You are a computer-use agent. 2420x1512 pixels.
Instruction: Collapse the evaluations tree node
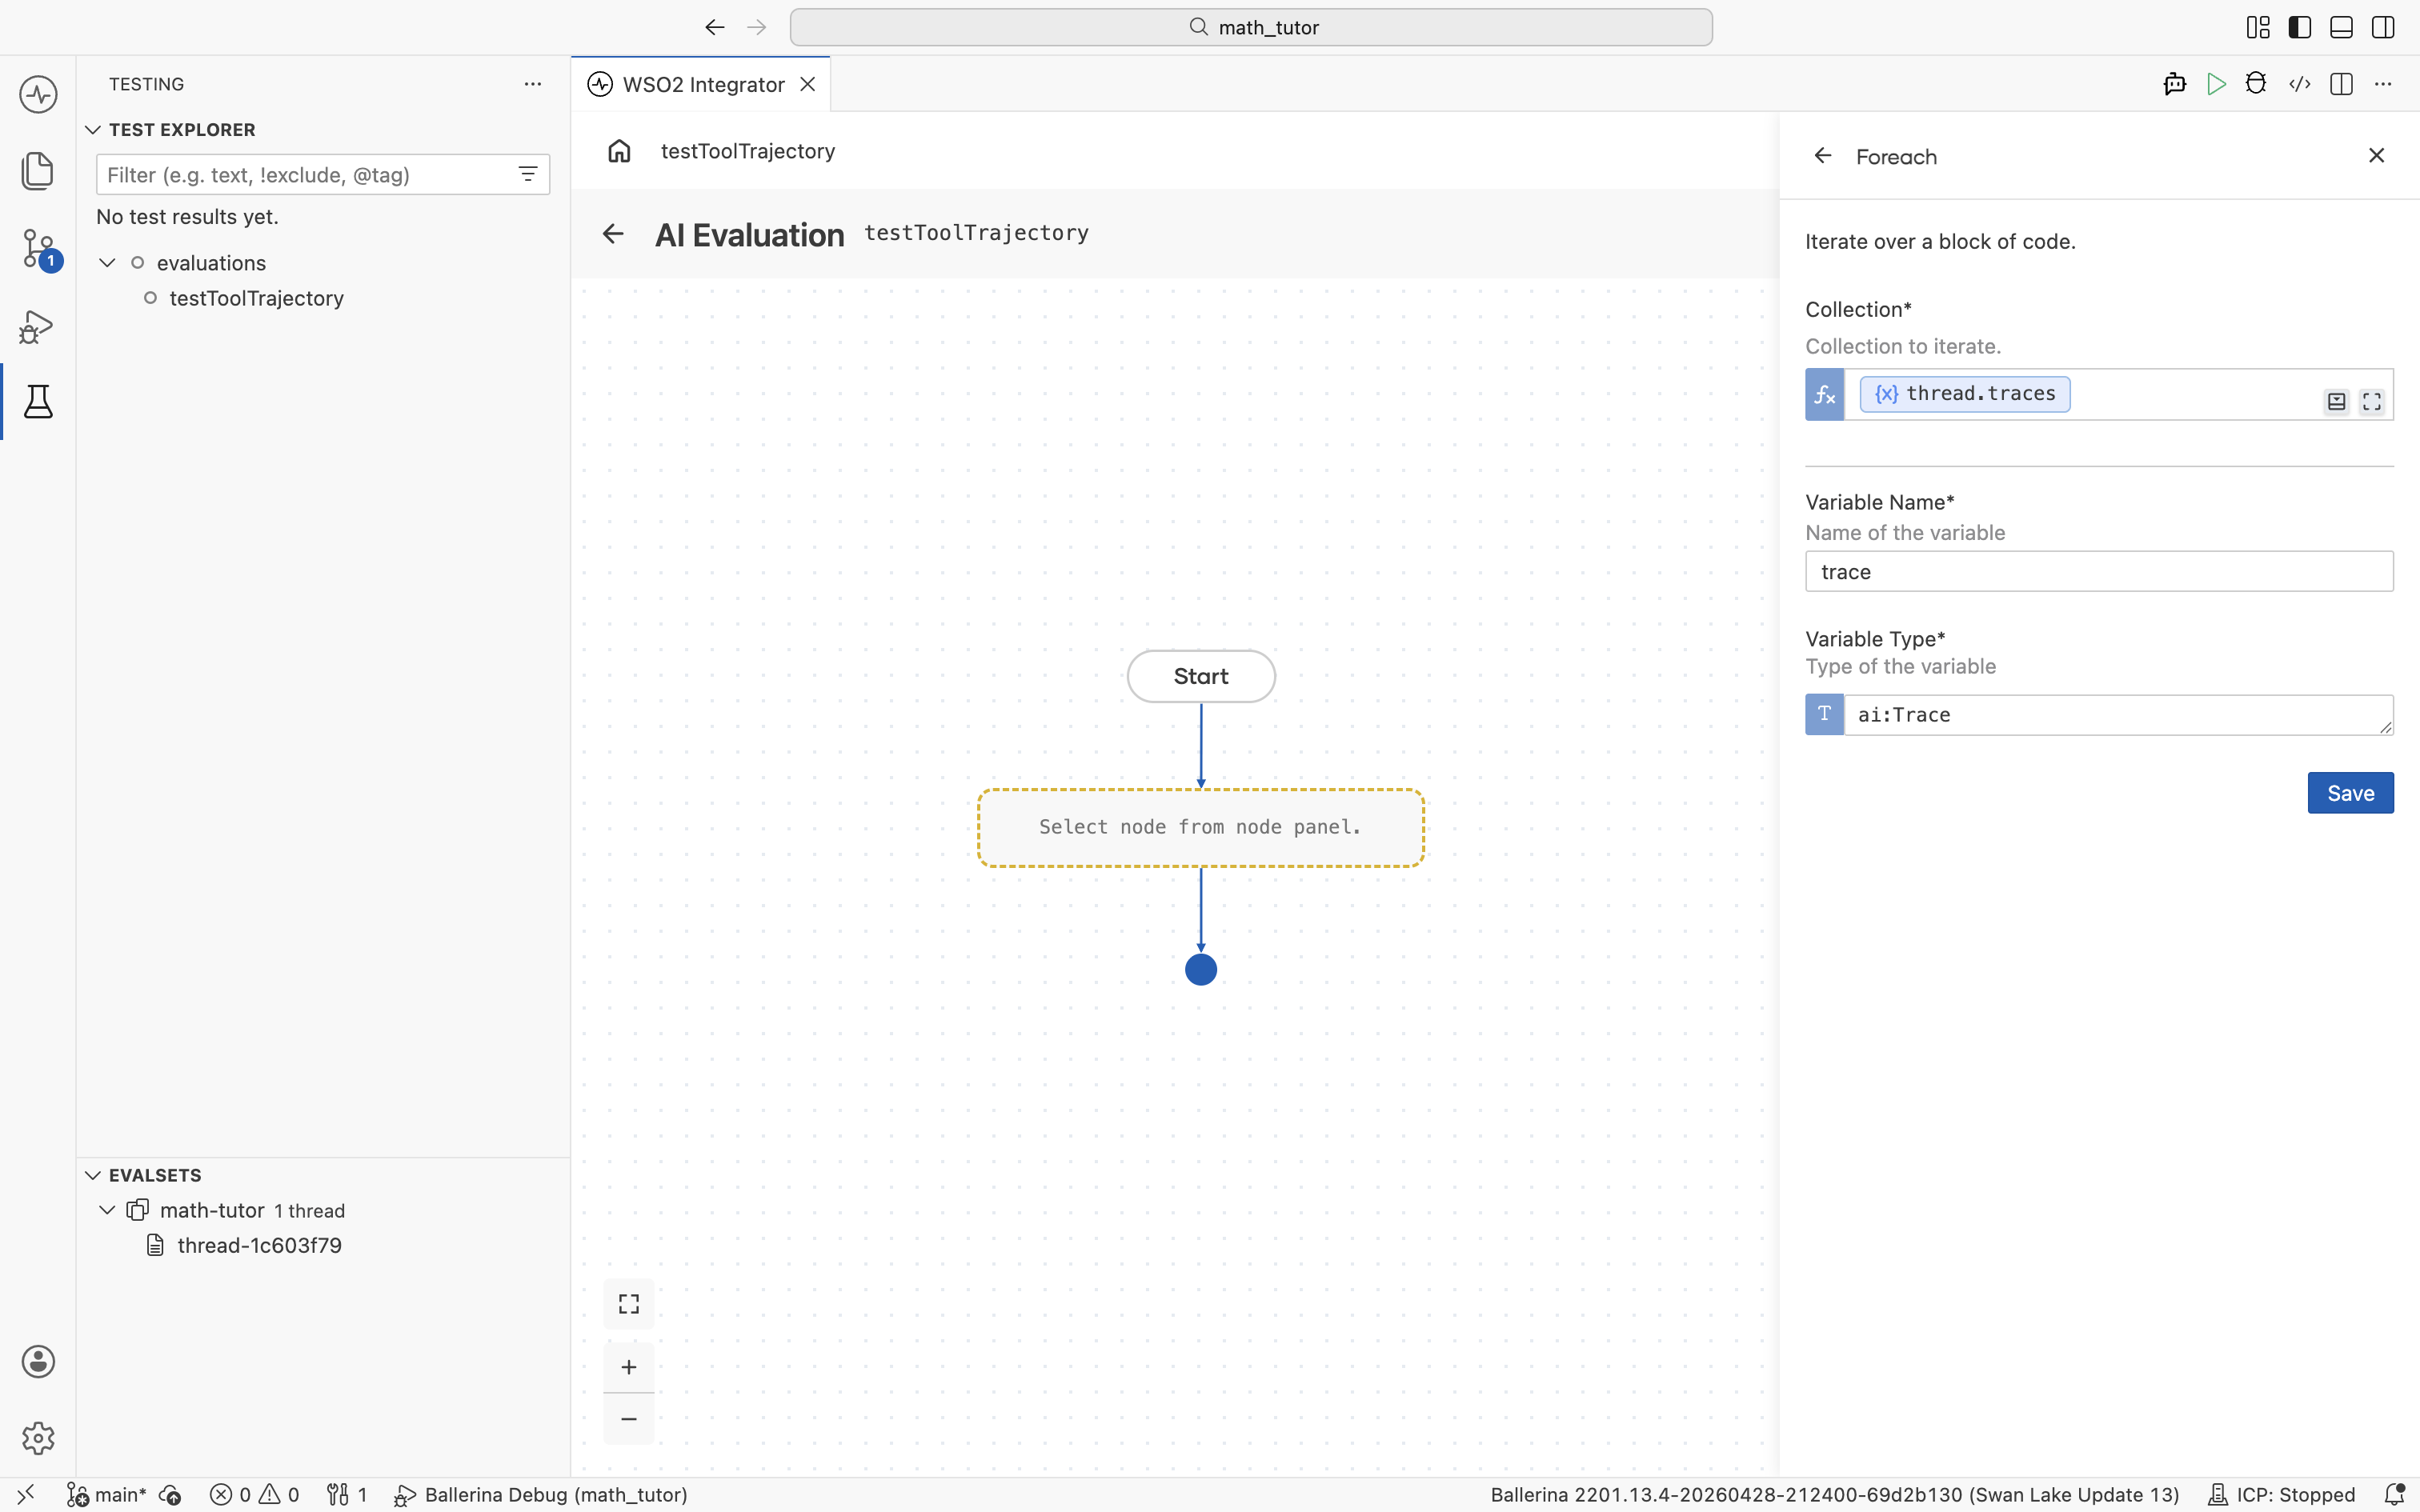[x=107, y=263]
